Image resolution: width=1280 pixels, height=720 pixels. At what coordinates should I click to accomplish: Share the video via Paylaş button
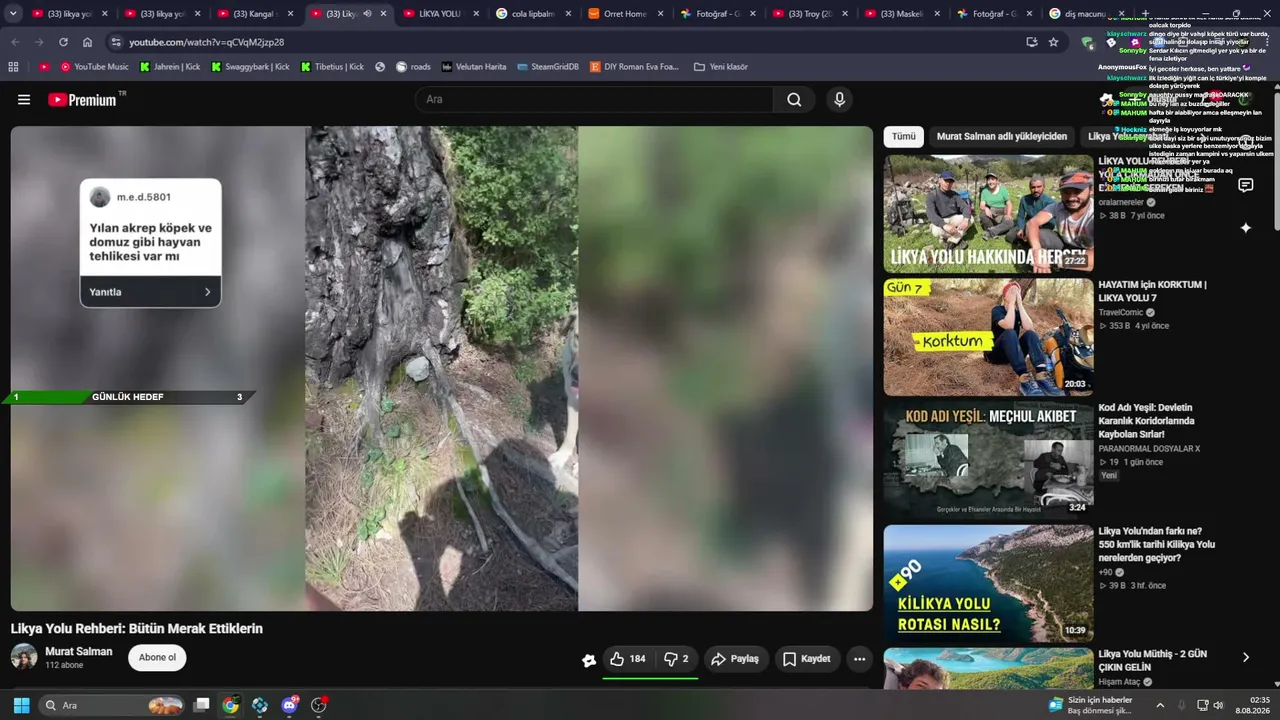(735, 659)
